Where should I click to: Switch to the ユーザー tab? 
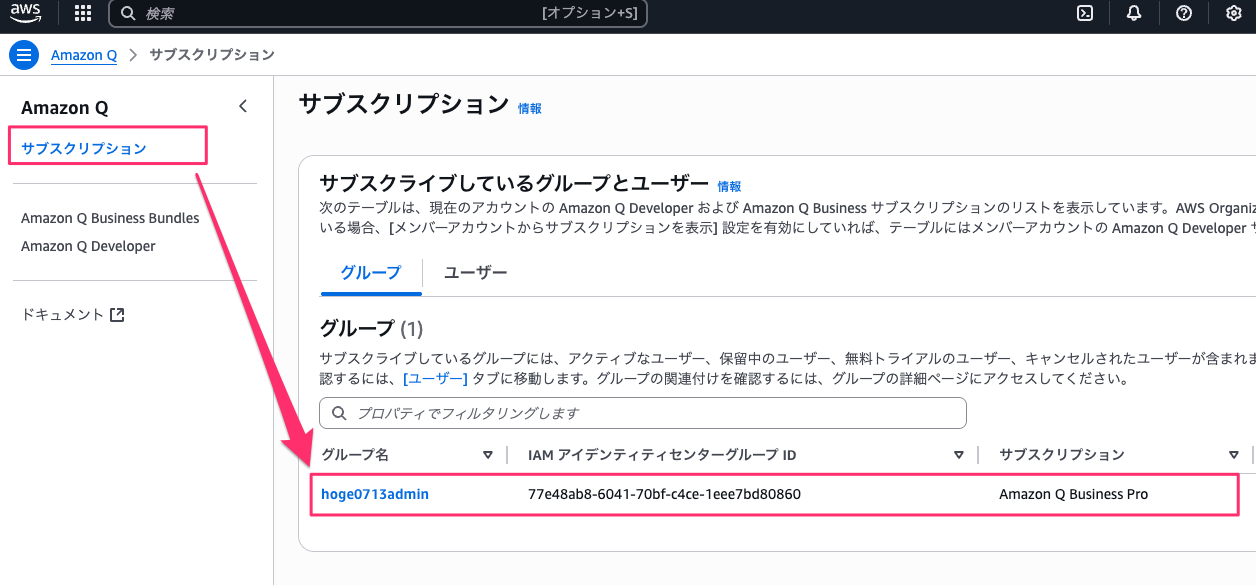476,272
